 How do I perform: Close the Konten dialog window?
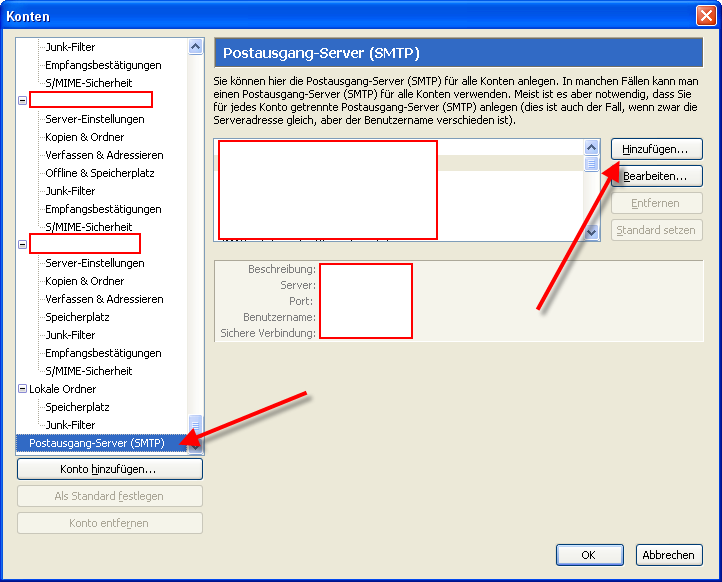point(704,15)
